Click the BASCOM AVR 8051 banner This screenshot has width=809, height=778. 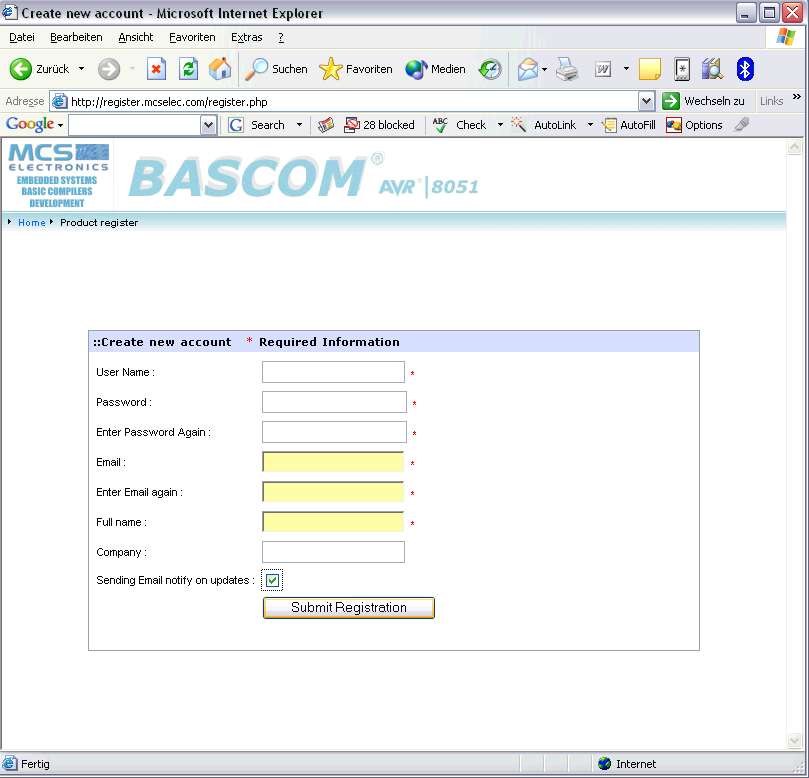click(303, 176)
